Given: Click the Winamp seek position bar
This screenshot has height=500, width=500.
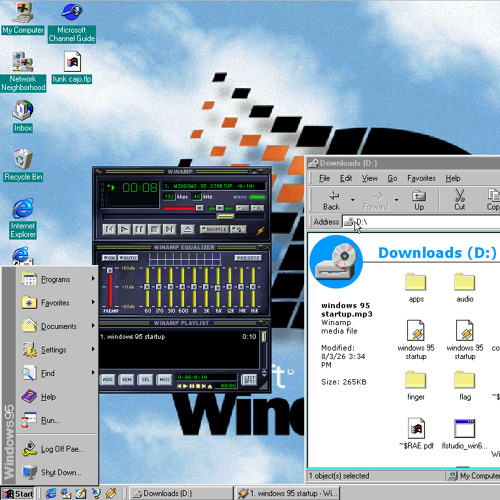Looking at the screenshot, I should (183, 217).
